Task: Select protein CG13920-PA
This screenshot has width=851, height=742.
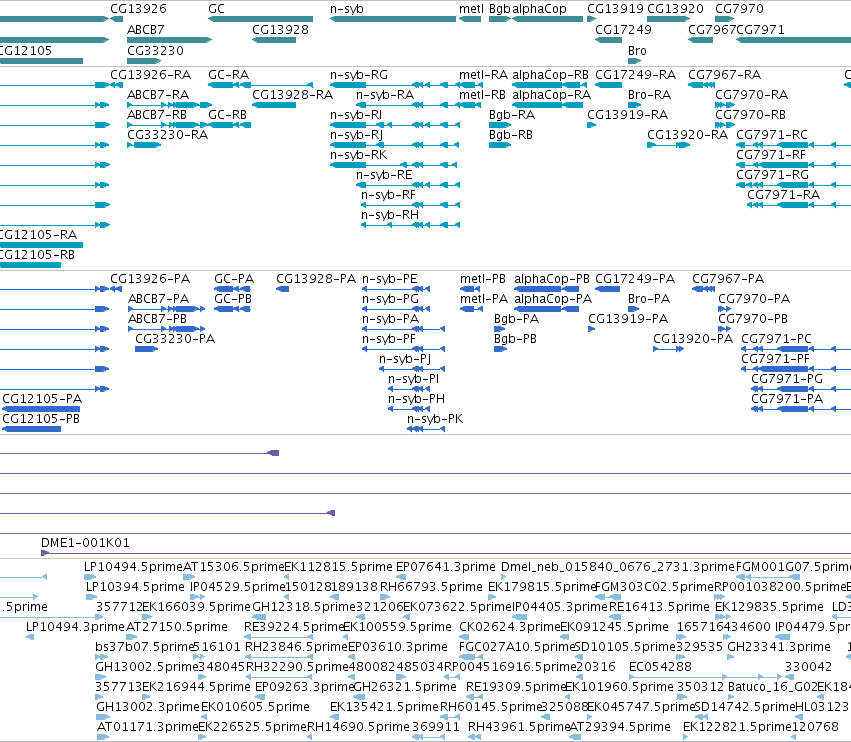Action: tap(693, 339)
